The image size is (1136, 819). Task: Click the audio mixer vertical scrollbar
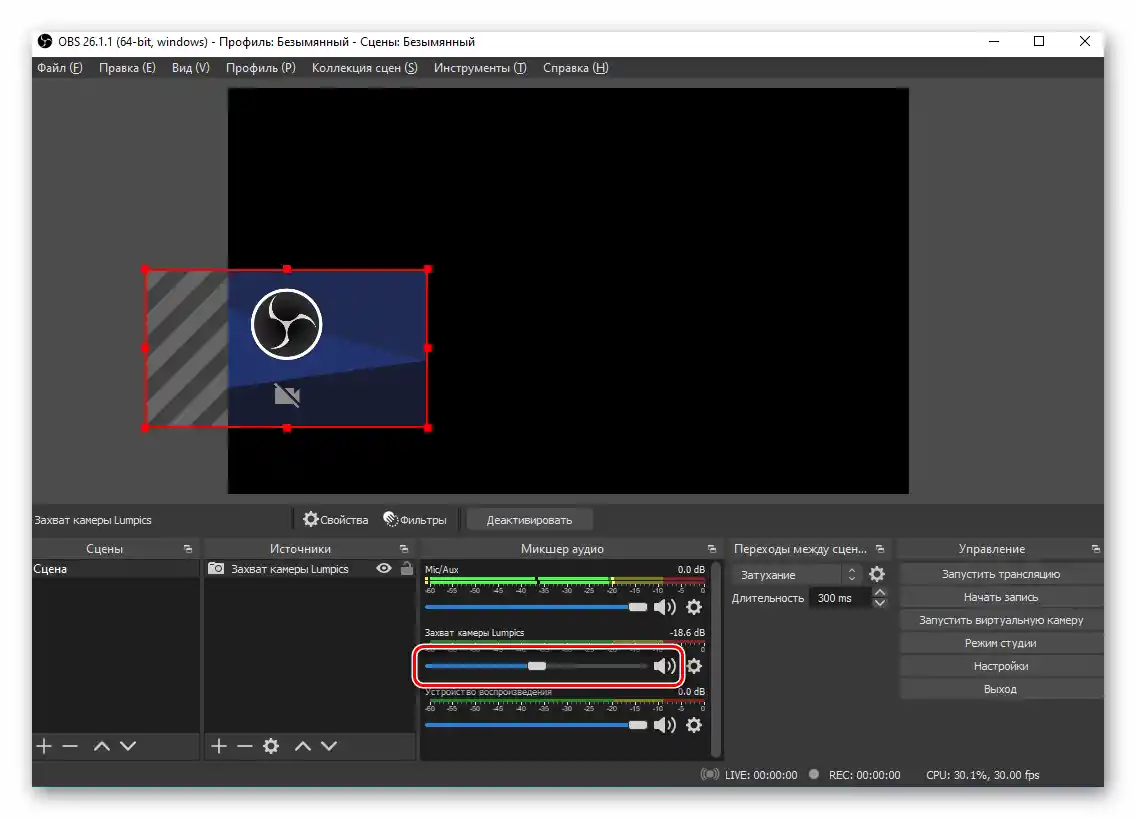716,658
